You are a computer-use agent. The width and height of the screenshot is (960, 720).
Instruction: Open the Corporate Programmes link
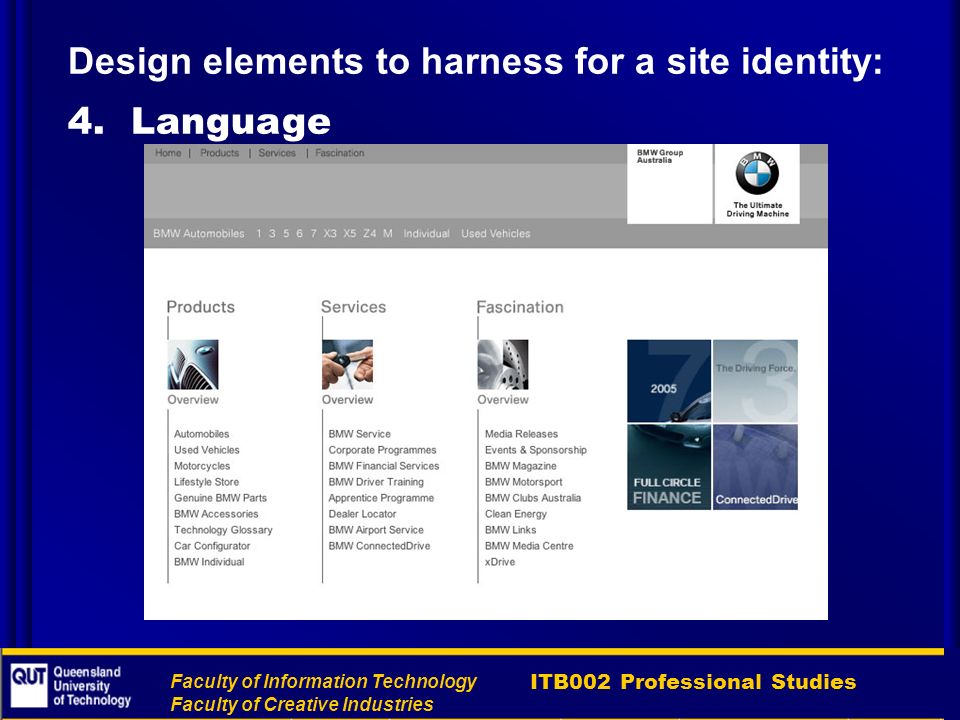coord(383,450)
